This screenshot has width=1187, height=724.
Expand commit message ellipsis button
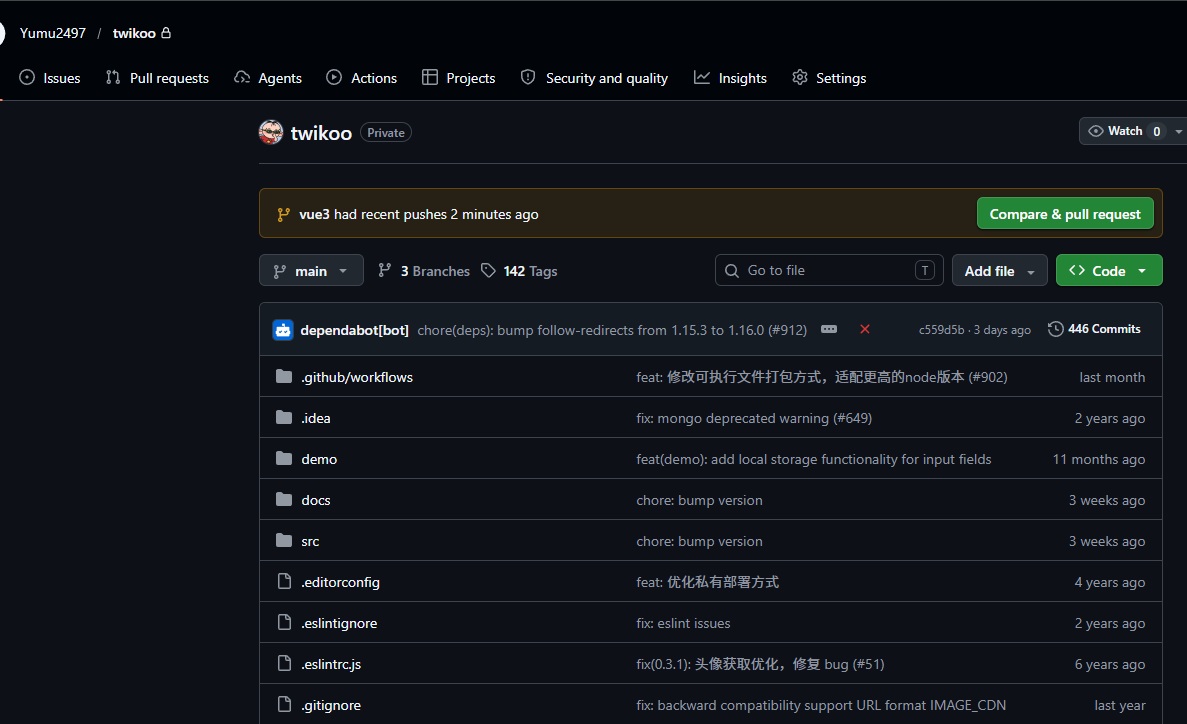pos(829,329)
